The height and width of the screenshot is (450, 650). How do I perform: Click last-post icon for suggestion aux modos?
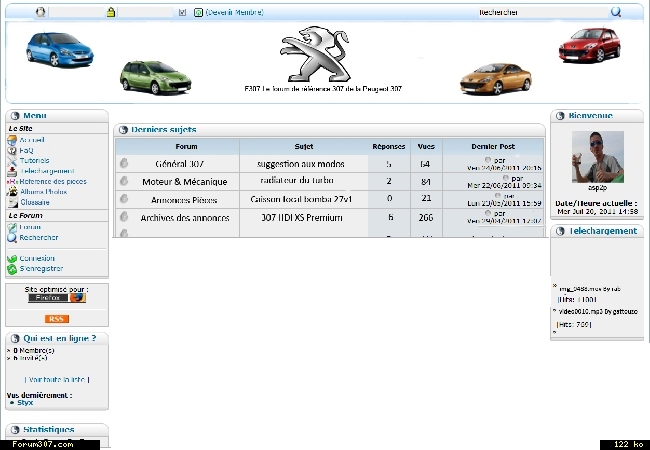pos(488,160)
